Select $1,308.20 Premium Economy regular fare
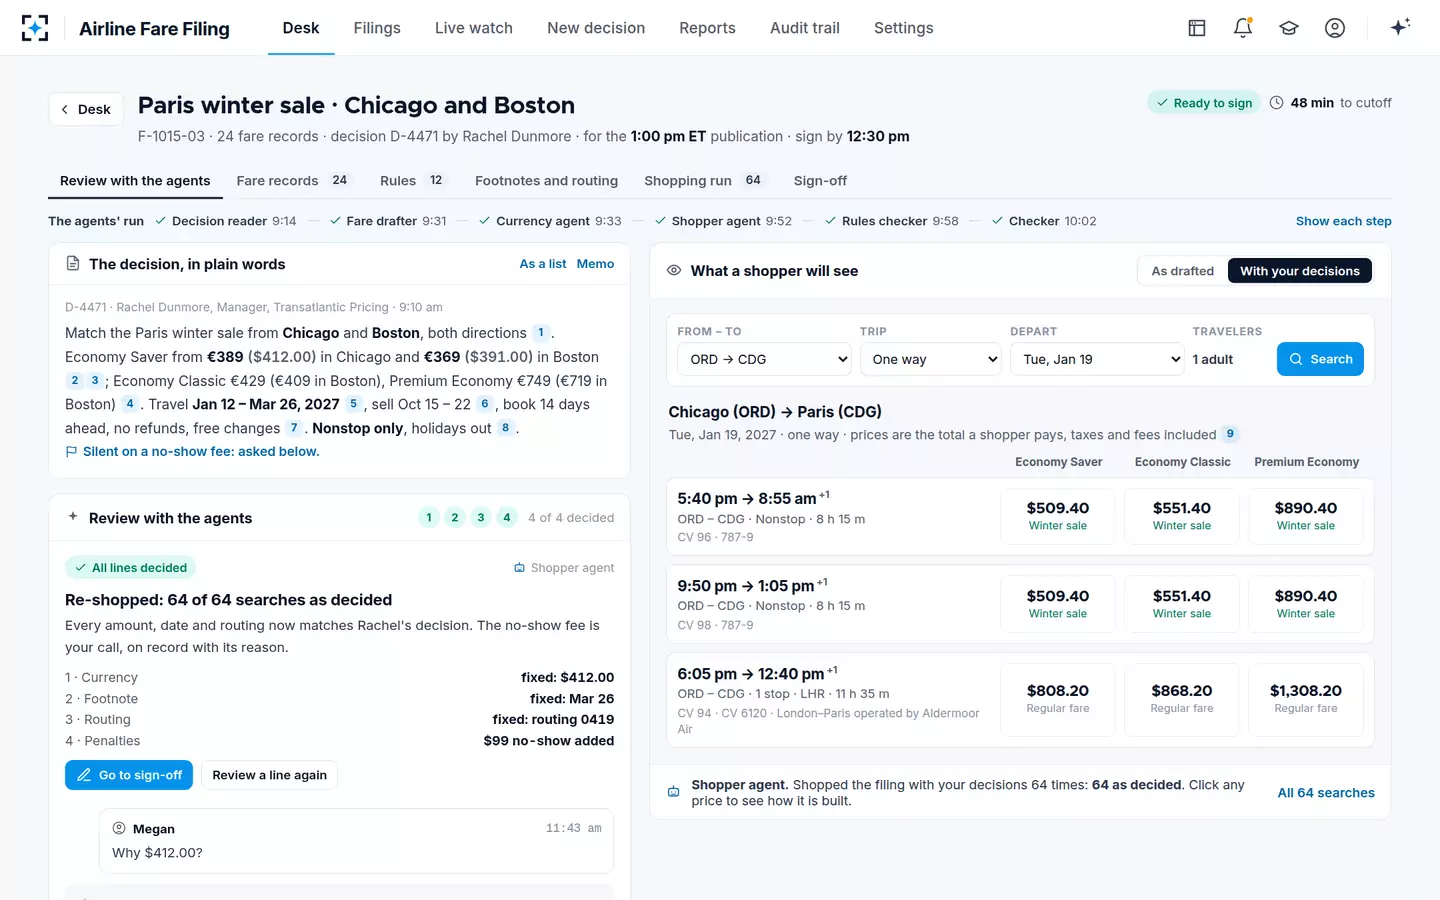1440x900 pixels. pos(1306,698)
